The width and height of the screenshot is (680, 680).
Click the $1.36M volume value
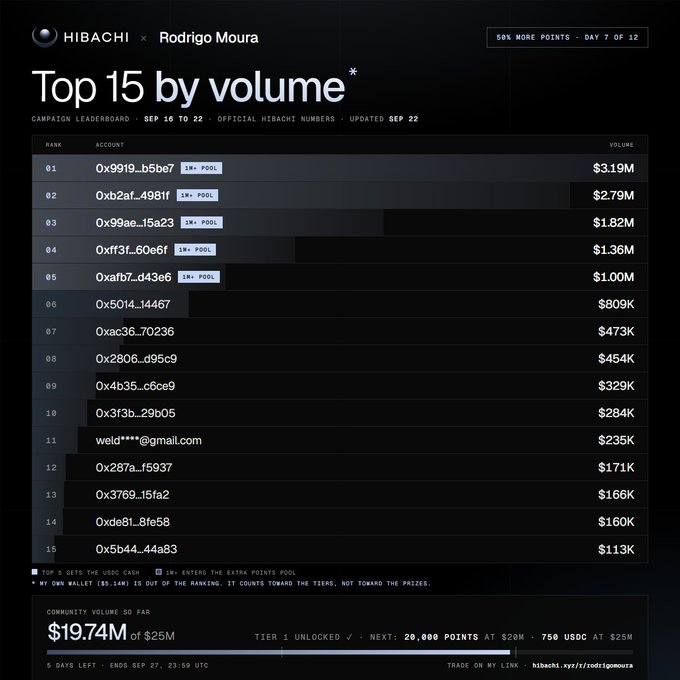[x=614, y=250]
